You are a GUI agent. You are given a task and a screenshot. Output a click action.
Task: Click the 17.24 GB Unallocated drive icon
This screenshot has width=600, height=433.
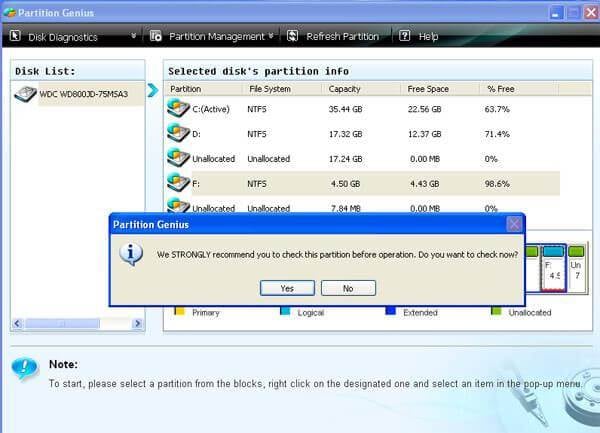(x=178, y=158)
